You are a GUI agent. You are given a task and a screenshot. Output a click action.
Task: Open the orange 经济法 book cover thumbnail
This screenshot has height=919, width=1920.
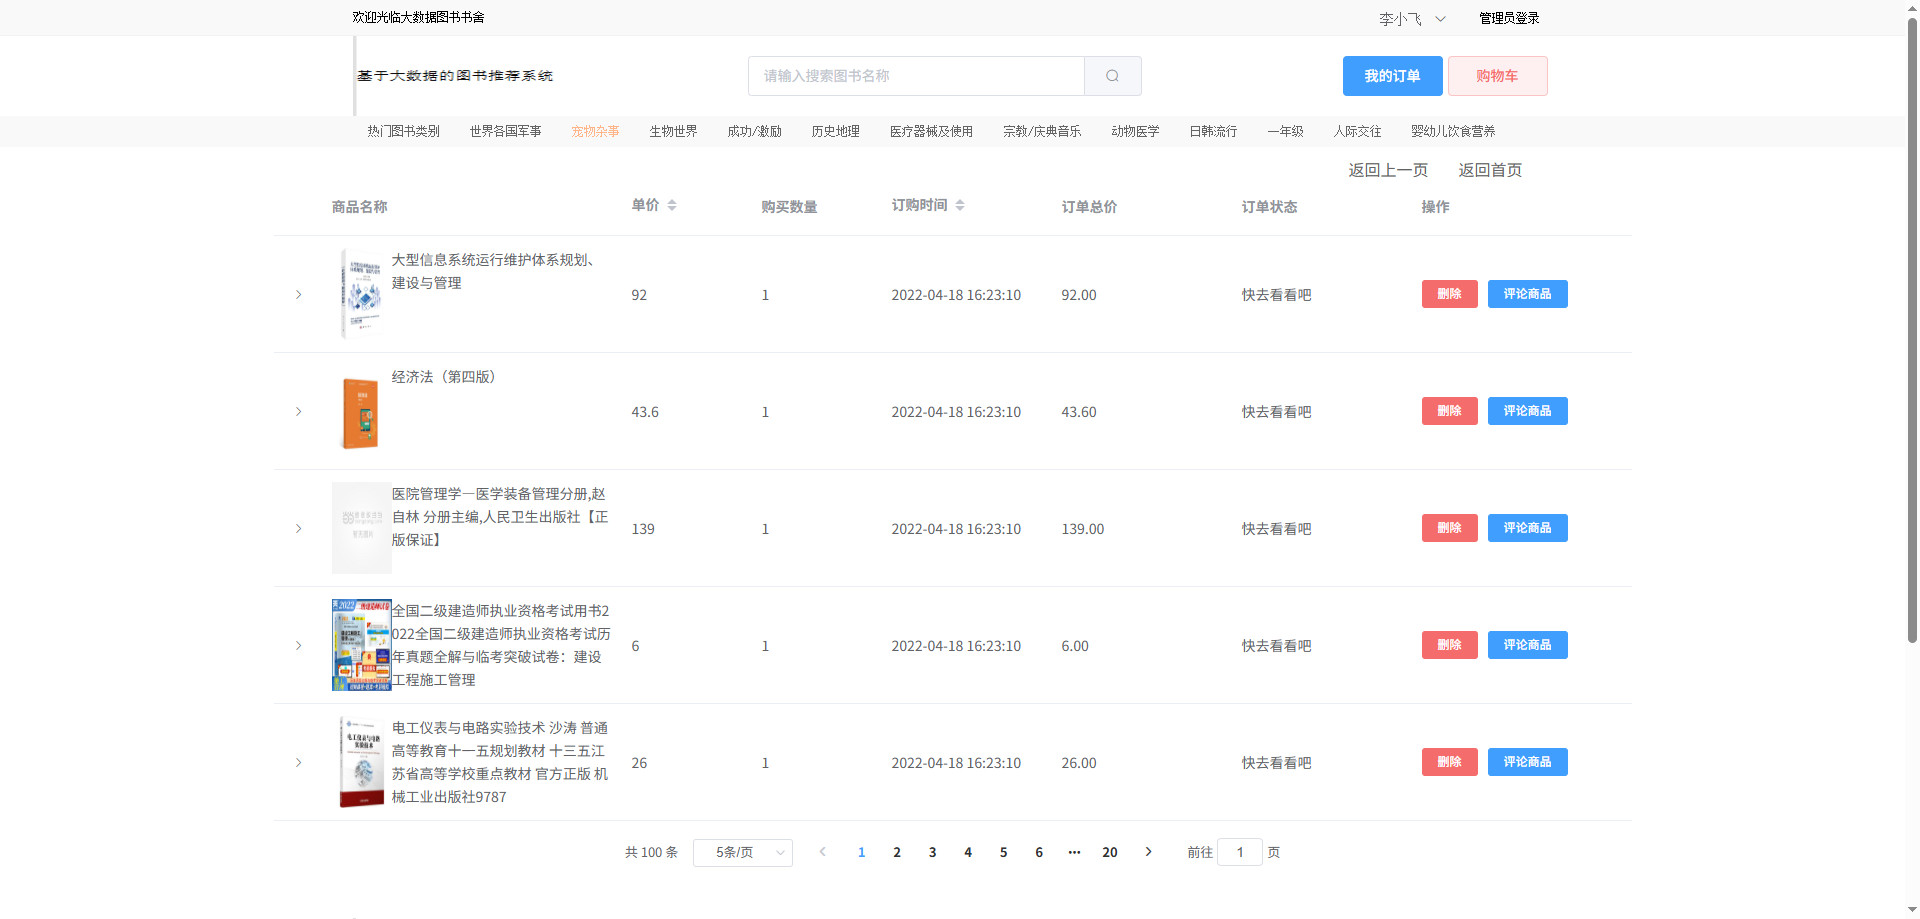coord(361,411)
